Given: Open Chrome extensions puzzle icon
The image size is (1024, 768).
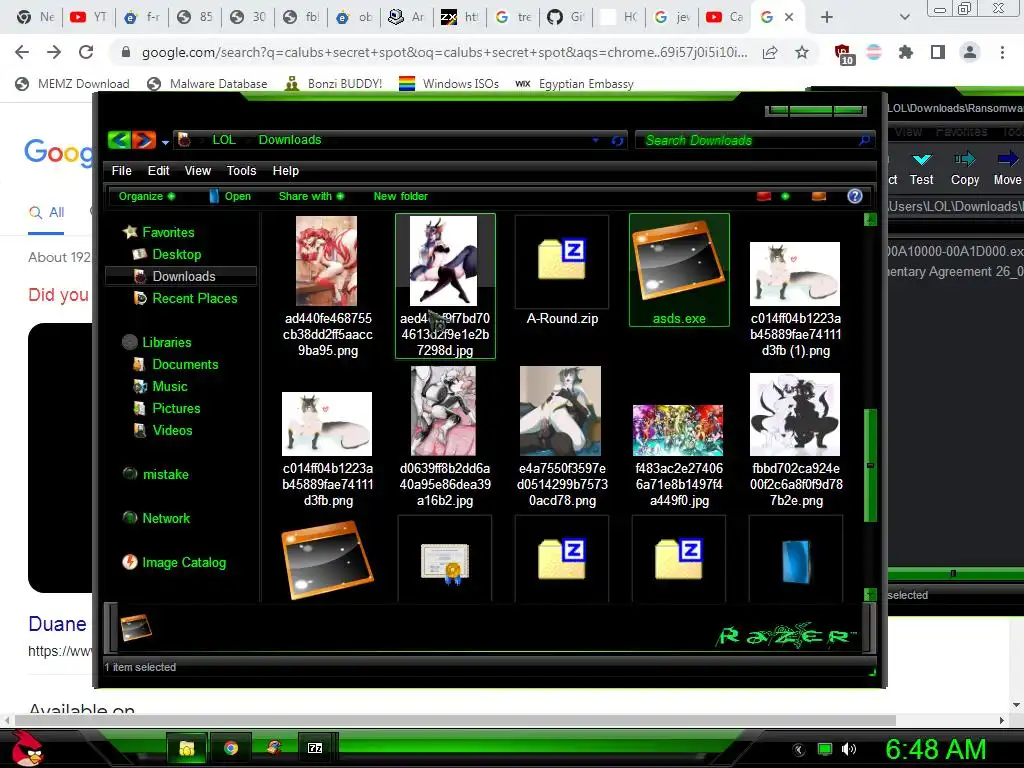Looking at the screenshot, I should pos(905,52).
